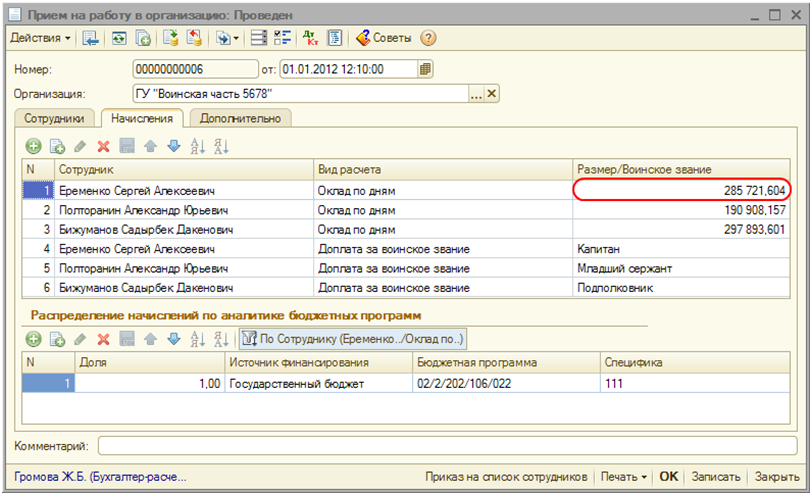Clear organization field with X button
The height and width of the screenshot is (495, 812).
click(x=491, y=94)
